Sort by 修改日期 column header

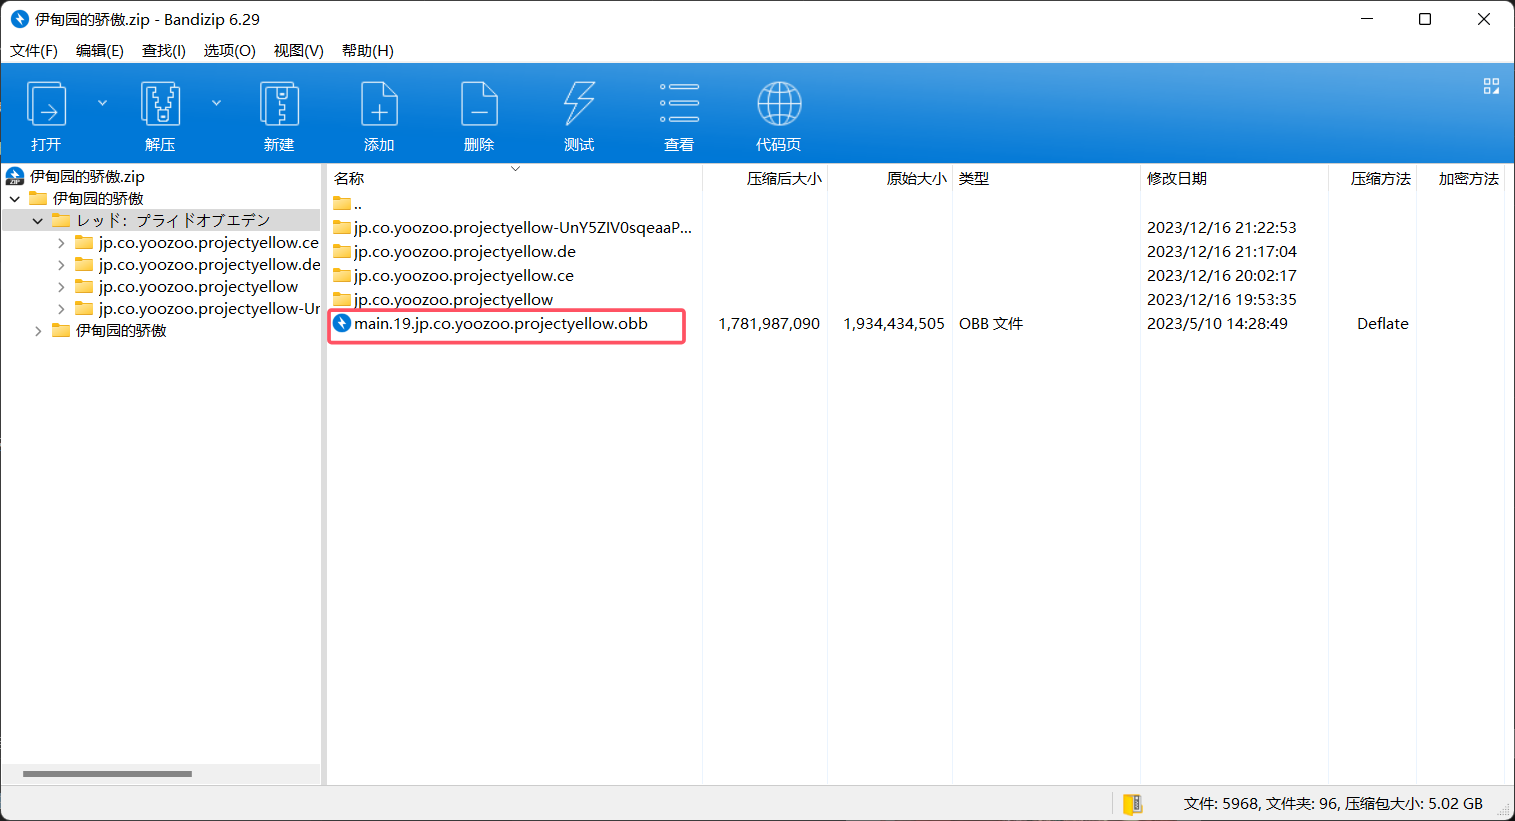[x=1234, y=179]
